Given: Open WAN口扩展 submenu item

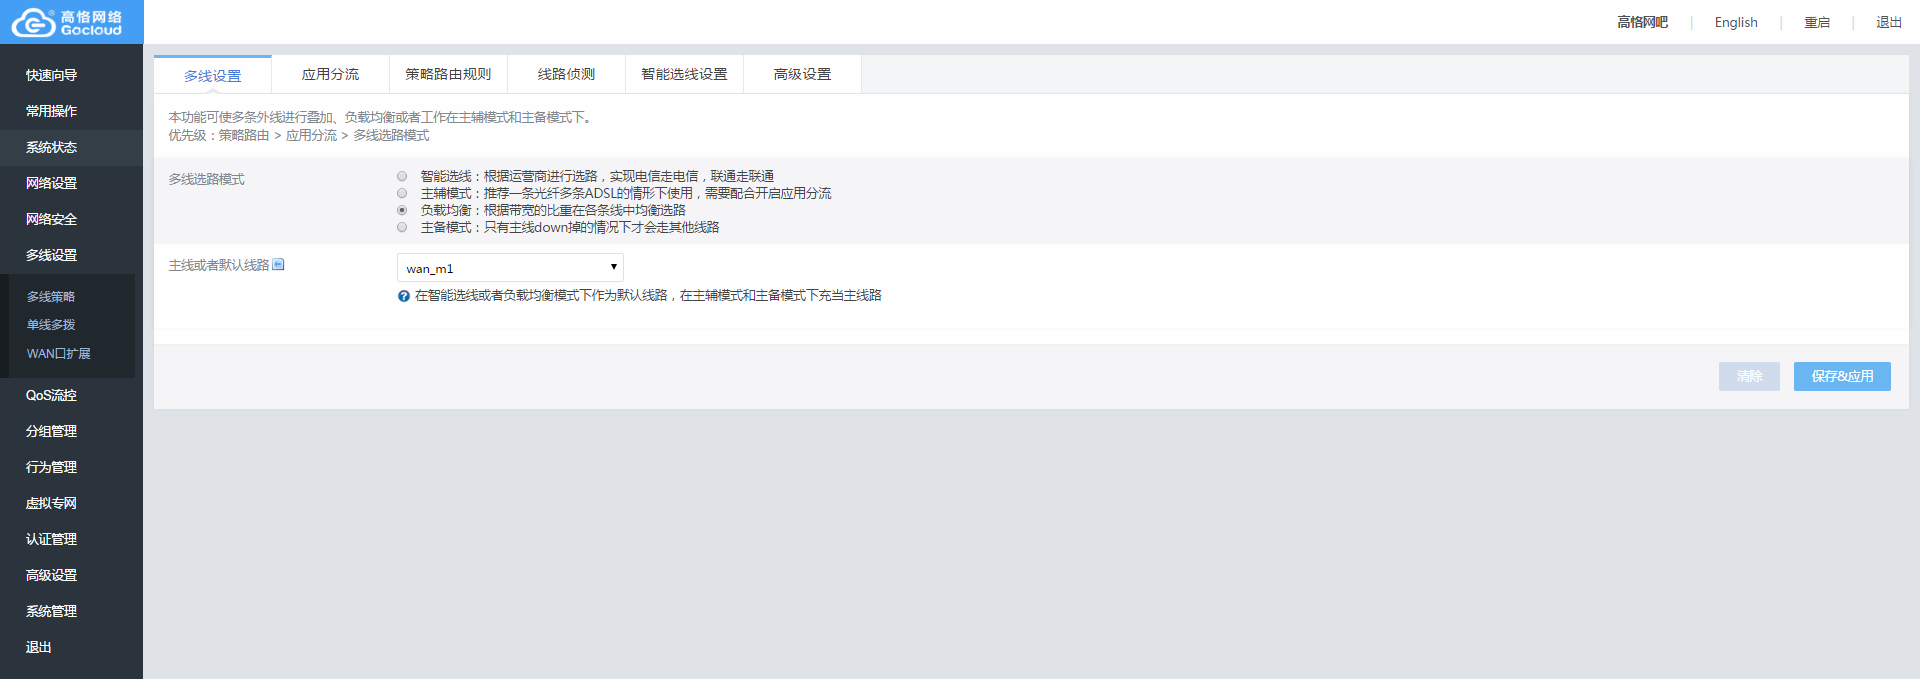Looking at the screenshot, I should point(58,354).
